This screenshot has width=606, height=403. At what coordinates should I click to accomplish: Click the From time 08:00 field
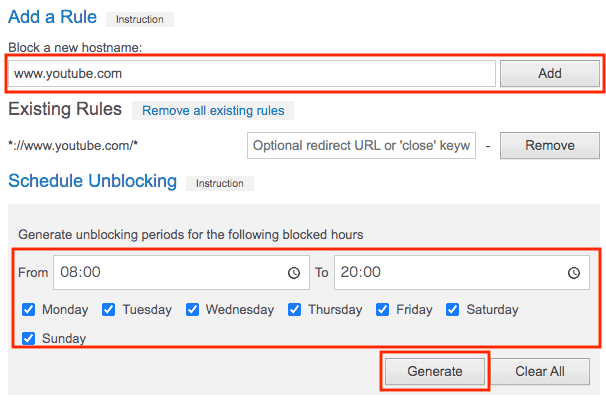181,272
